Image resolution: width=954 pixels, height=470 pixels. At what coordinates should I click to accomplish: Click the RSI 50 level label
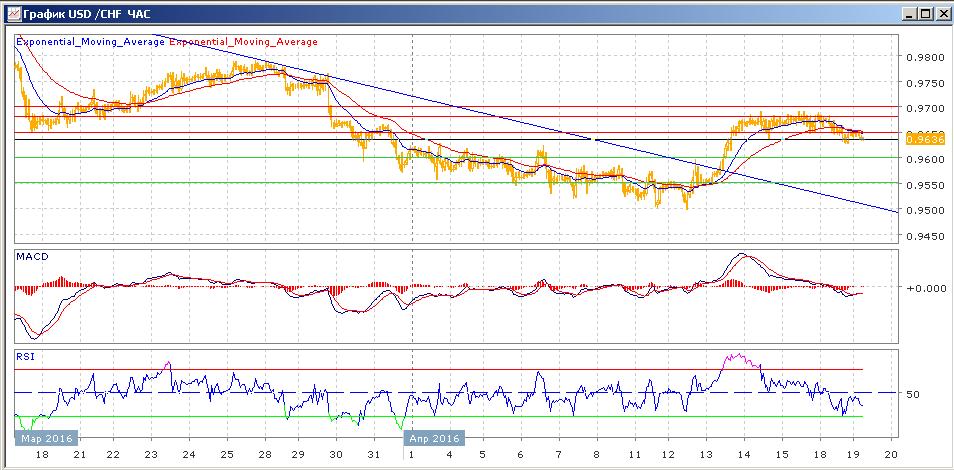913,395
